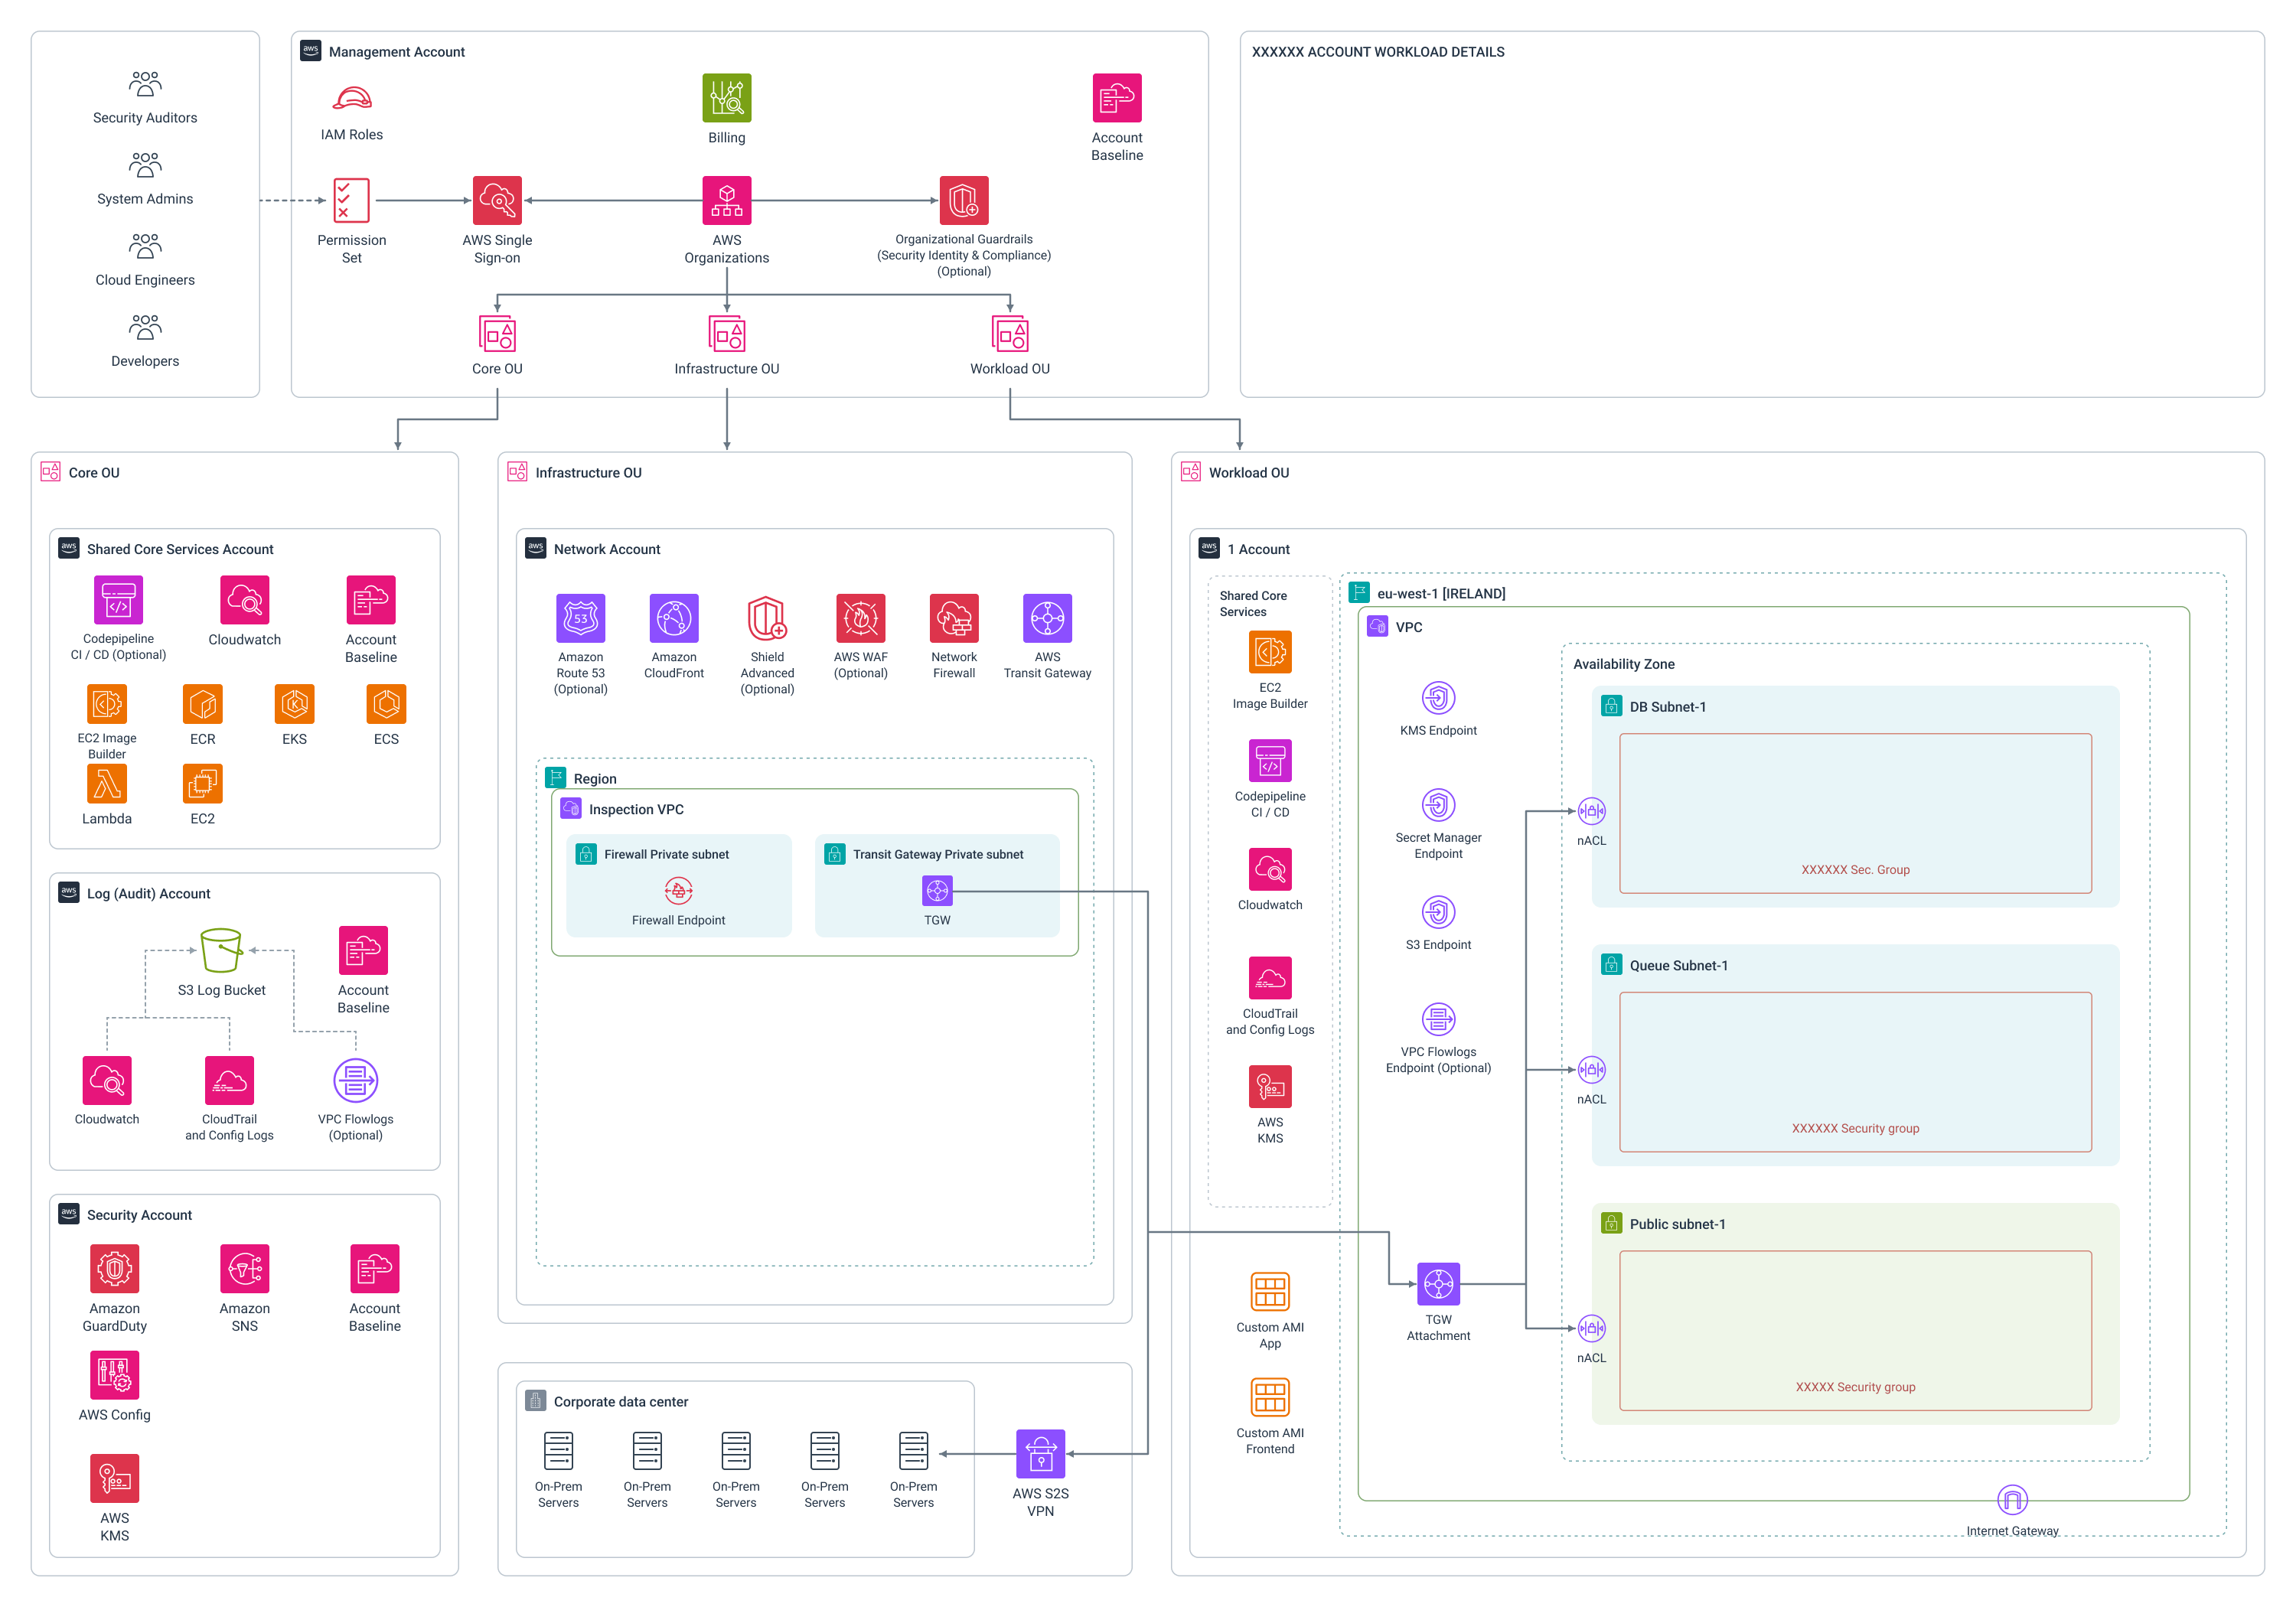The height and width of the screenshot is (1607, 2296).
Task: Click the Internet Gateway icon
Action: coord(2012,1500)
